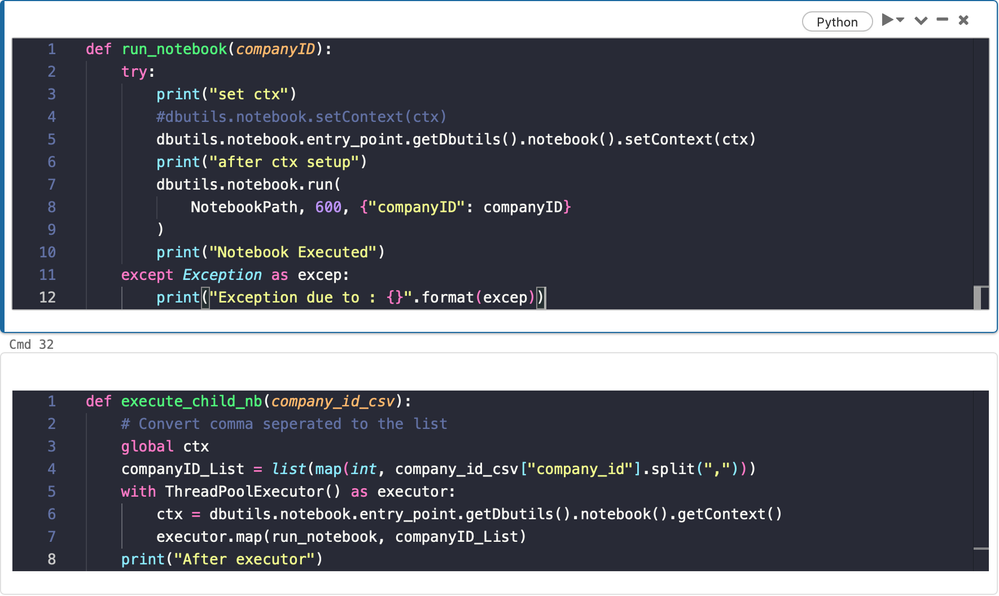Click the run_notebook function name
999x596 pixels.
[174, 49]
